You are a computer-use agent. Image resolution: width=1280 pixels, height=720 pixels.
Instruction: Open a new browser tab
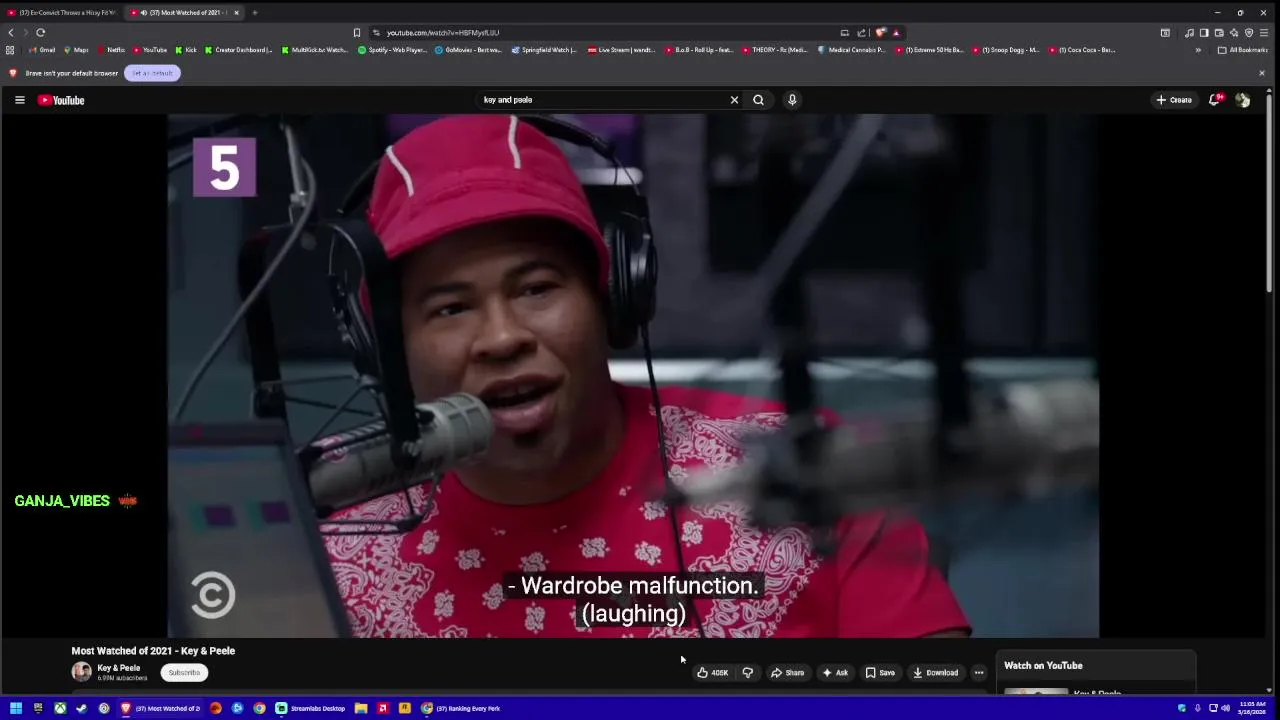coord(255,13)
